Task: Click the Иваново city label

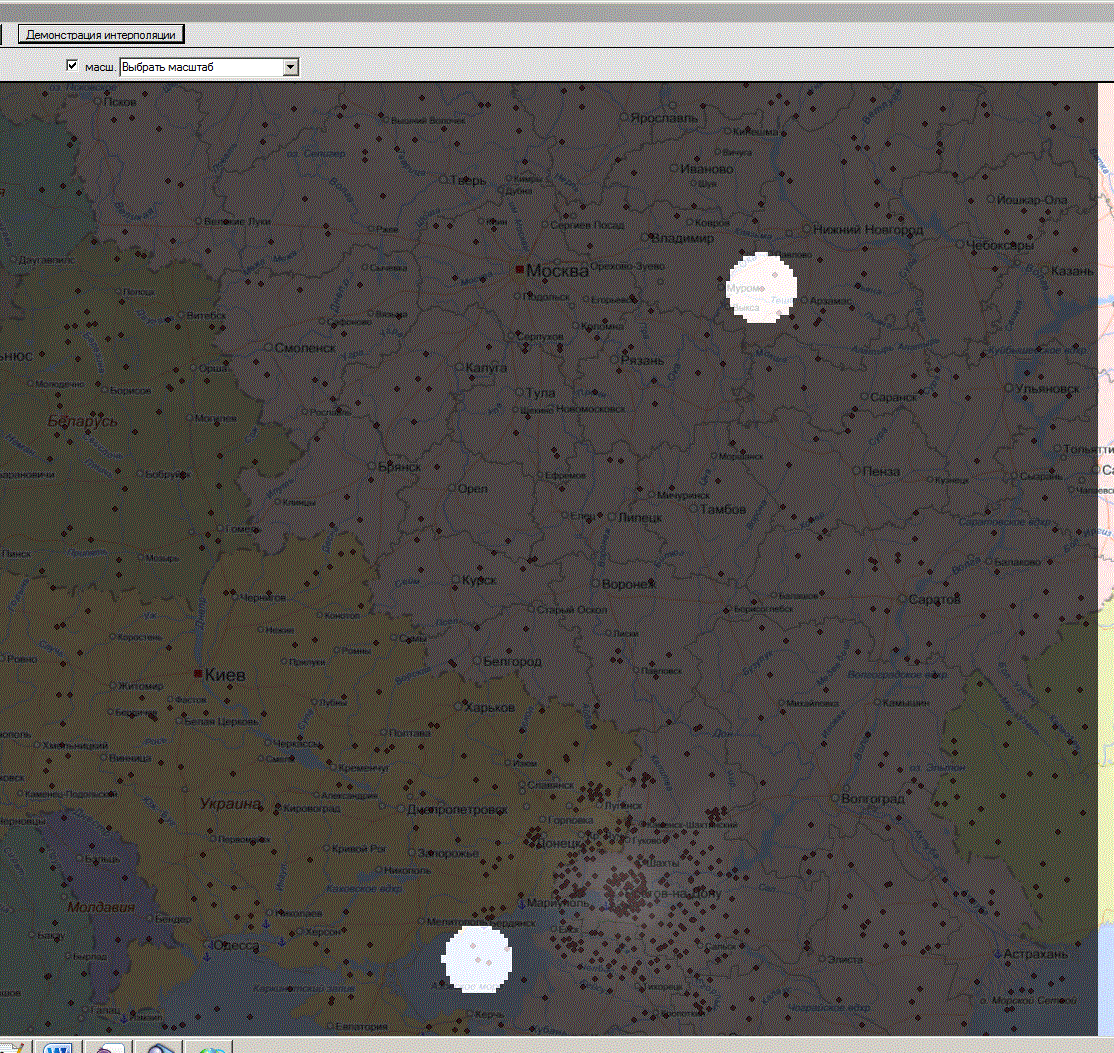Action: coord(707,169)
